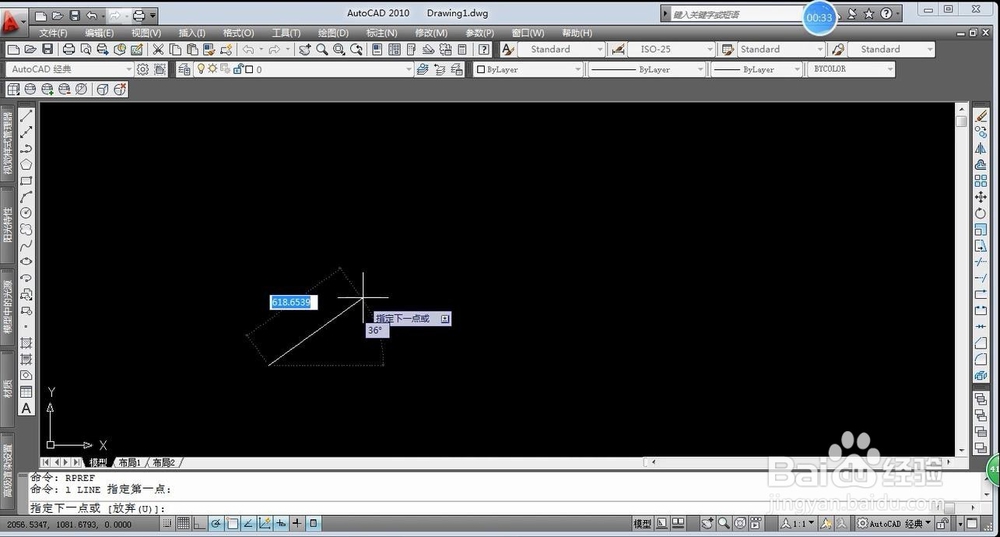Select the Ellipse draw tool
Screen dimensions: 1000x537
[x=26, y=261]
